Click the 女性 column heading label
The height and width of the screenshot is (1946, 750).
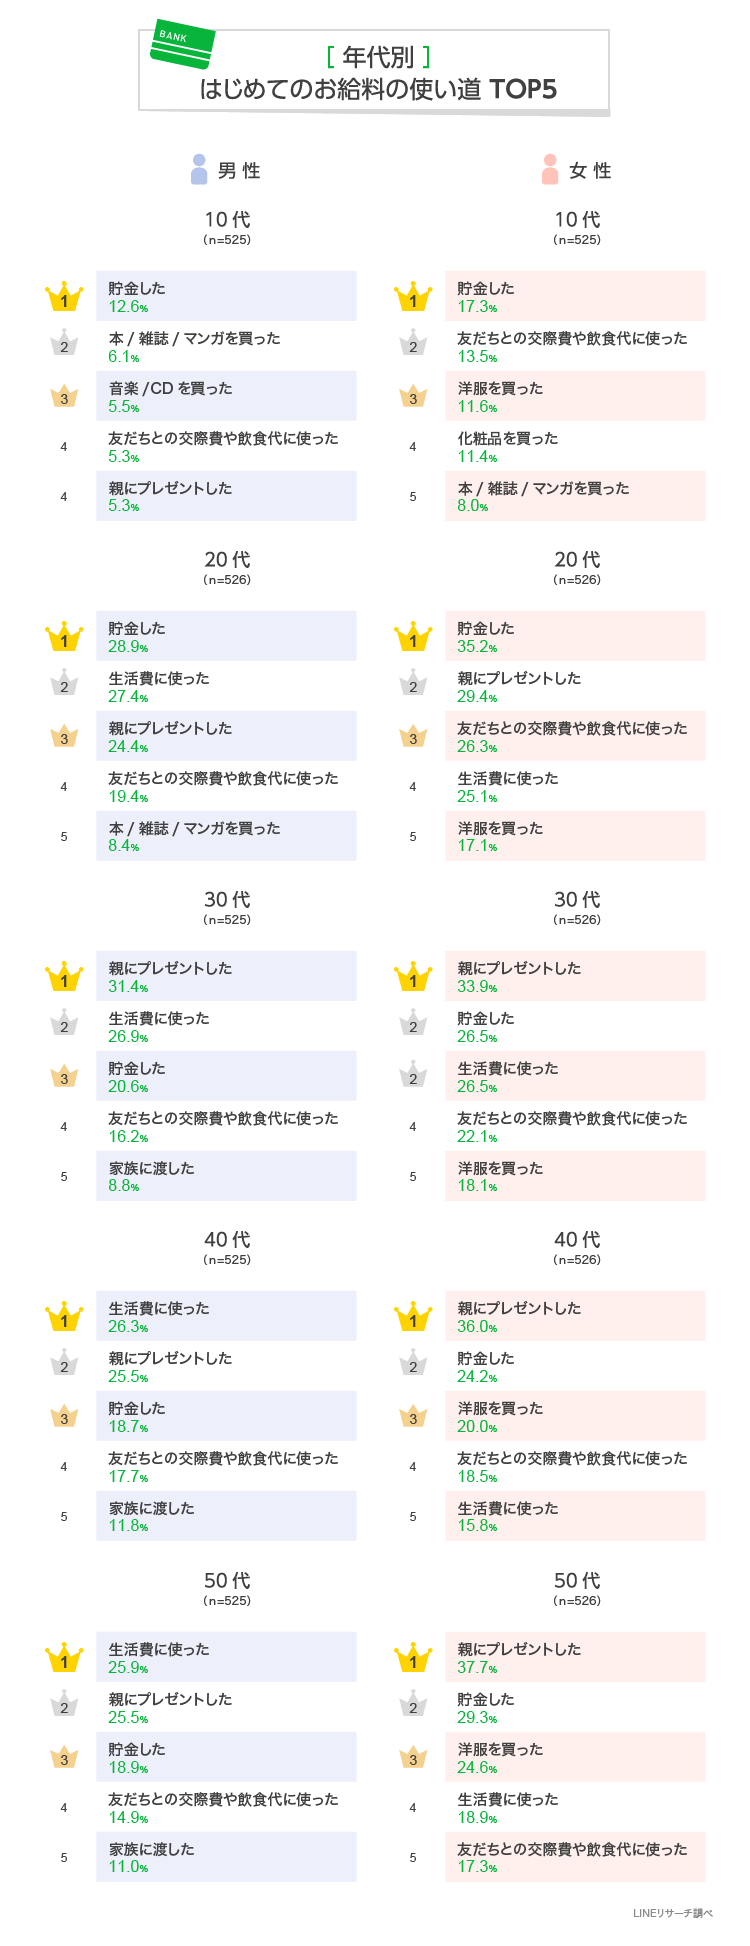[590, 171]
